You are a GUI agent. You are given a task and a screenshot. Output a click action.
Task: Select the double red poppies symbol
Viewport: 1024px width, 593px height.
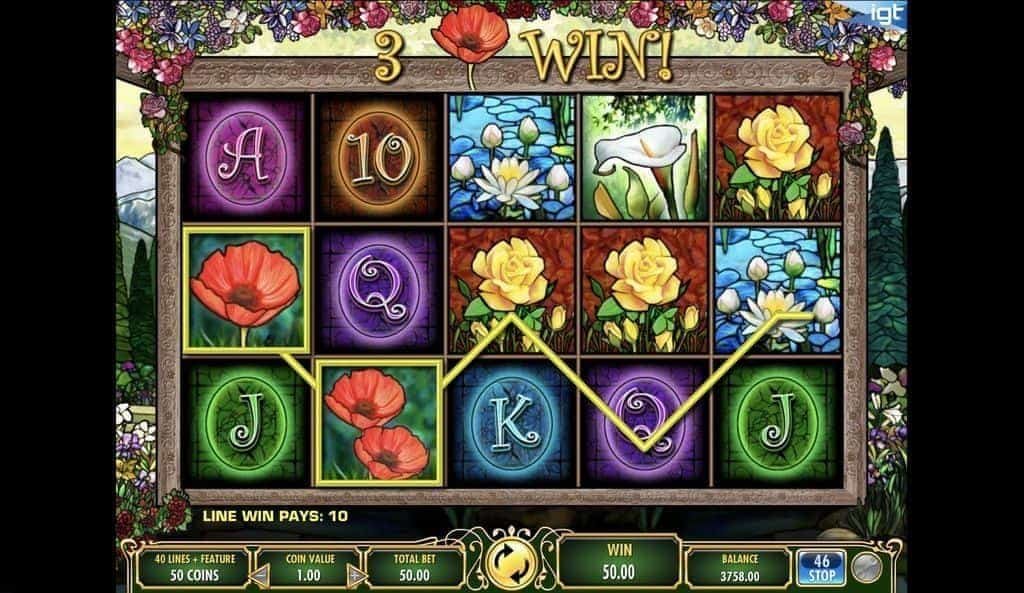(x=378, y=423)
